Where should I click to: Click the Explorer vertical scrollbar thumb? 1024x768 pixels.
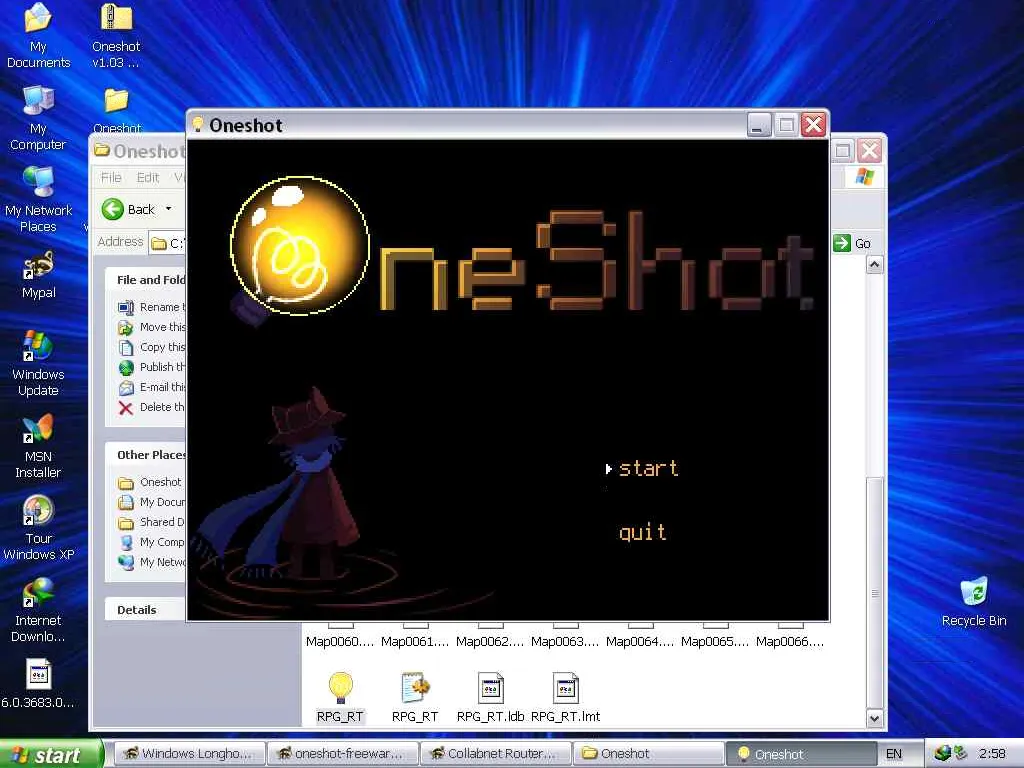point(874,593)
